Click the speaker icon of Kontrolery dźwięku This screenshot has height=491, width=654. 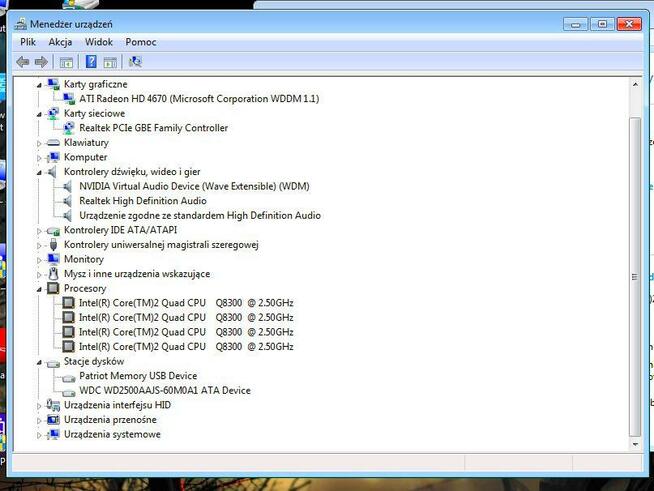coord(53,172)
